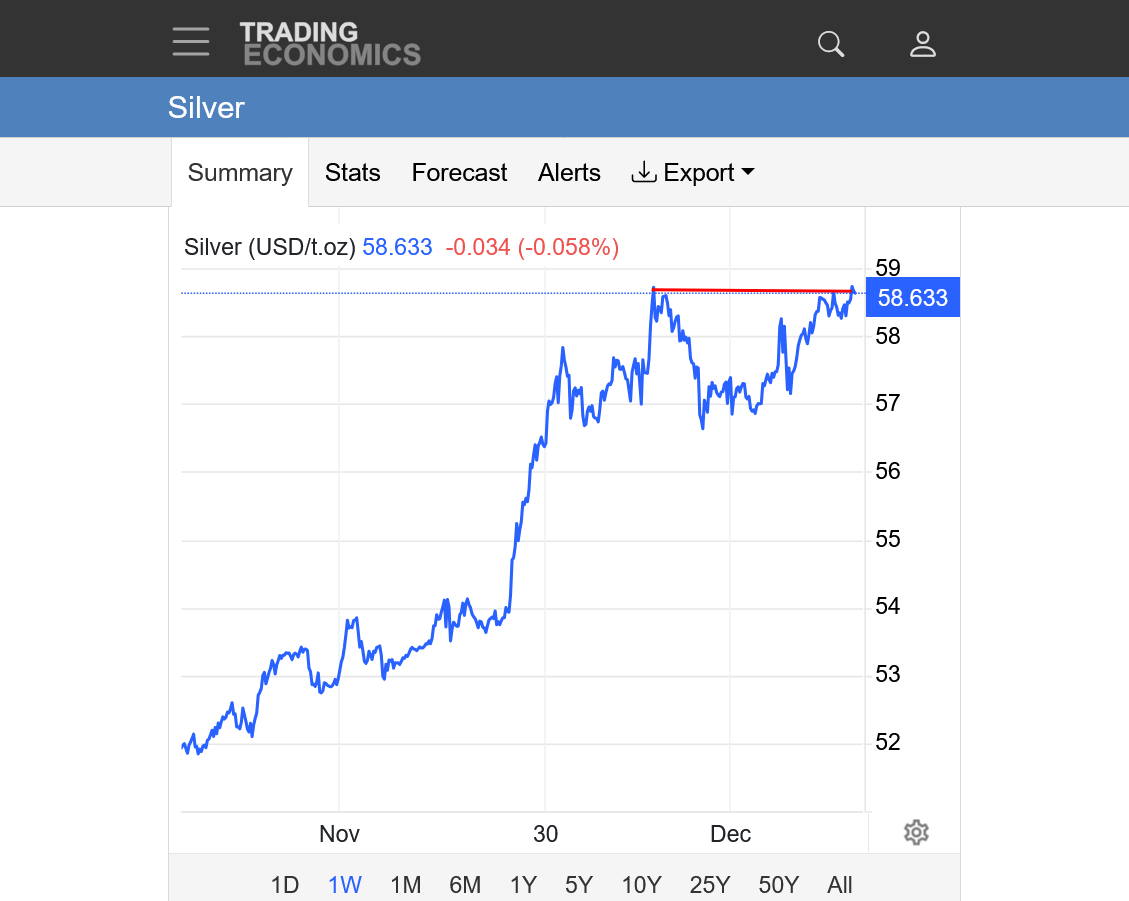Viewport: 1129px width, 901px height.
Task: Switch to the Summary tab
Action: click(x=240, y=173)
